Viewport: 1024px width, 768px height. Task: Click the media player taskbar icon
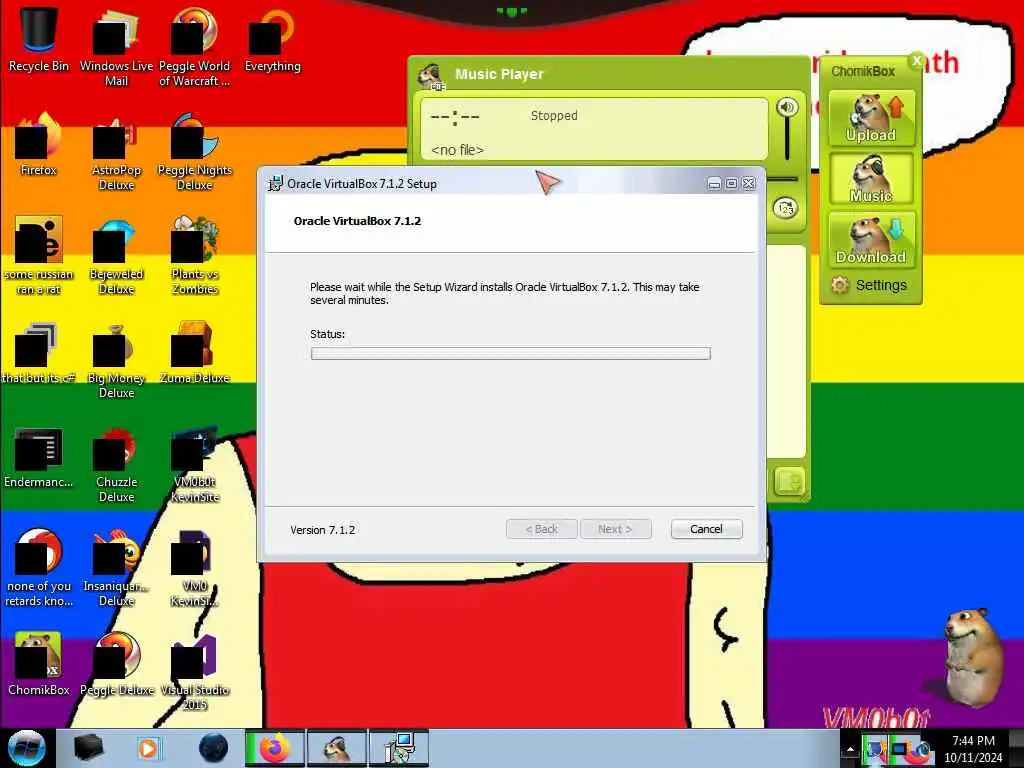(x=148, y=748)
